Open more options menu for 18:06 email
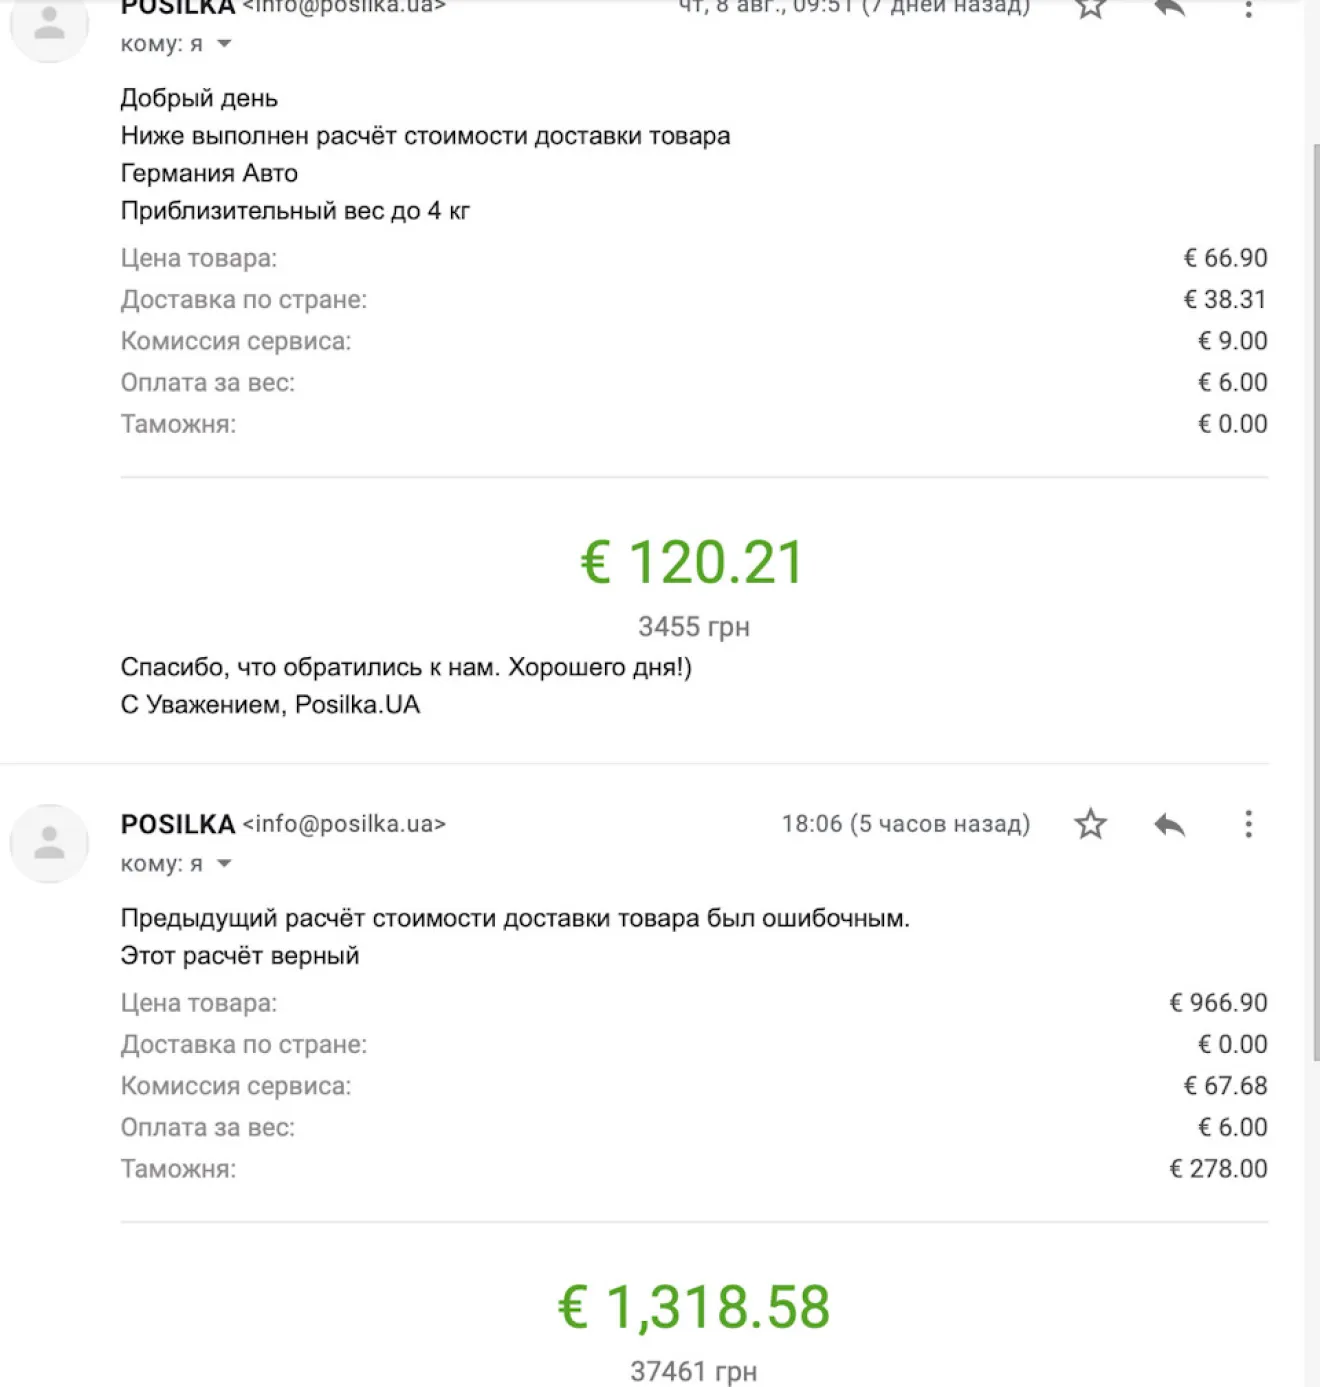The height and width of the screenshot is (1387, 1320). click(1248, 824)
